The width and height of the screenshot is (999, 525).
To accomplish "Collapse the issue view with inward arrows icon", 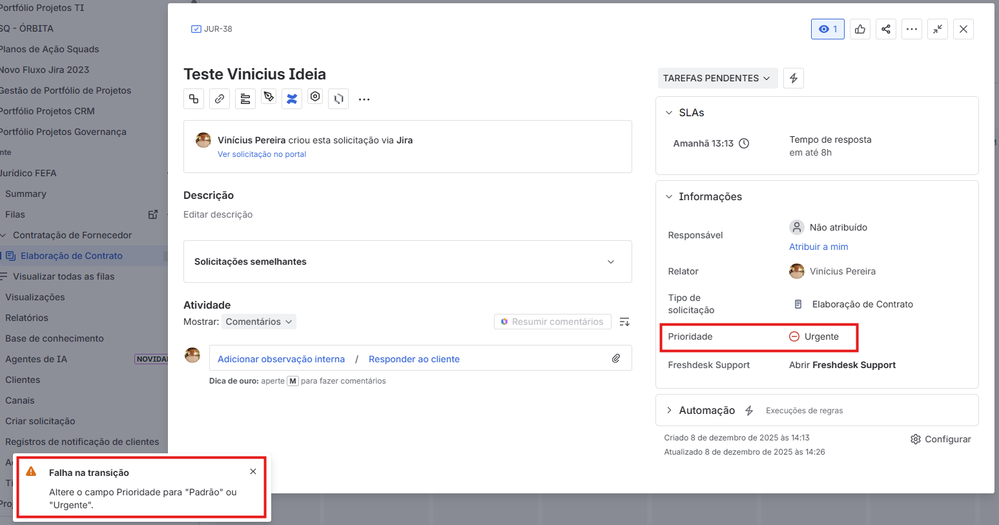I will click(938, 29).
